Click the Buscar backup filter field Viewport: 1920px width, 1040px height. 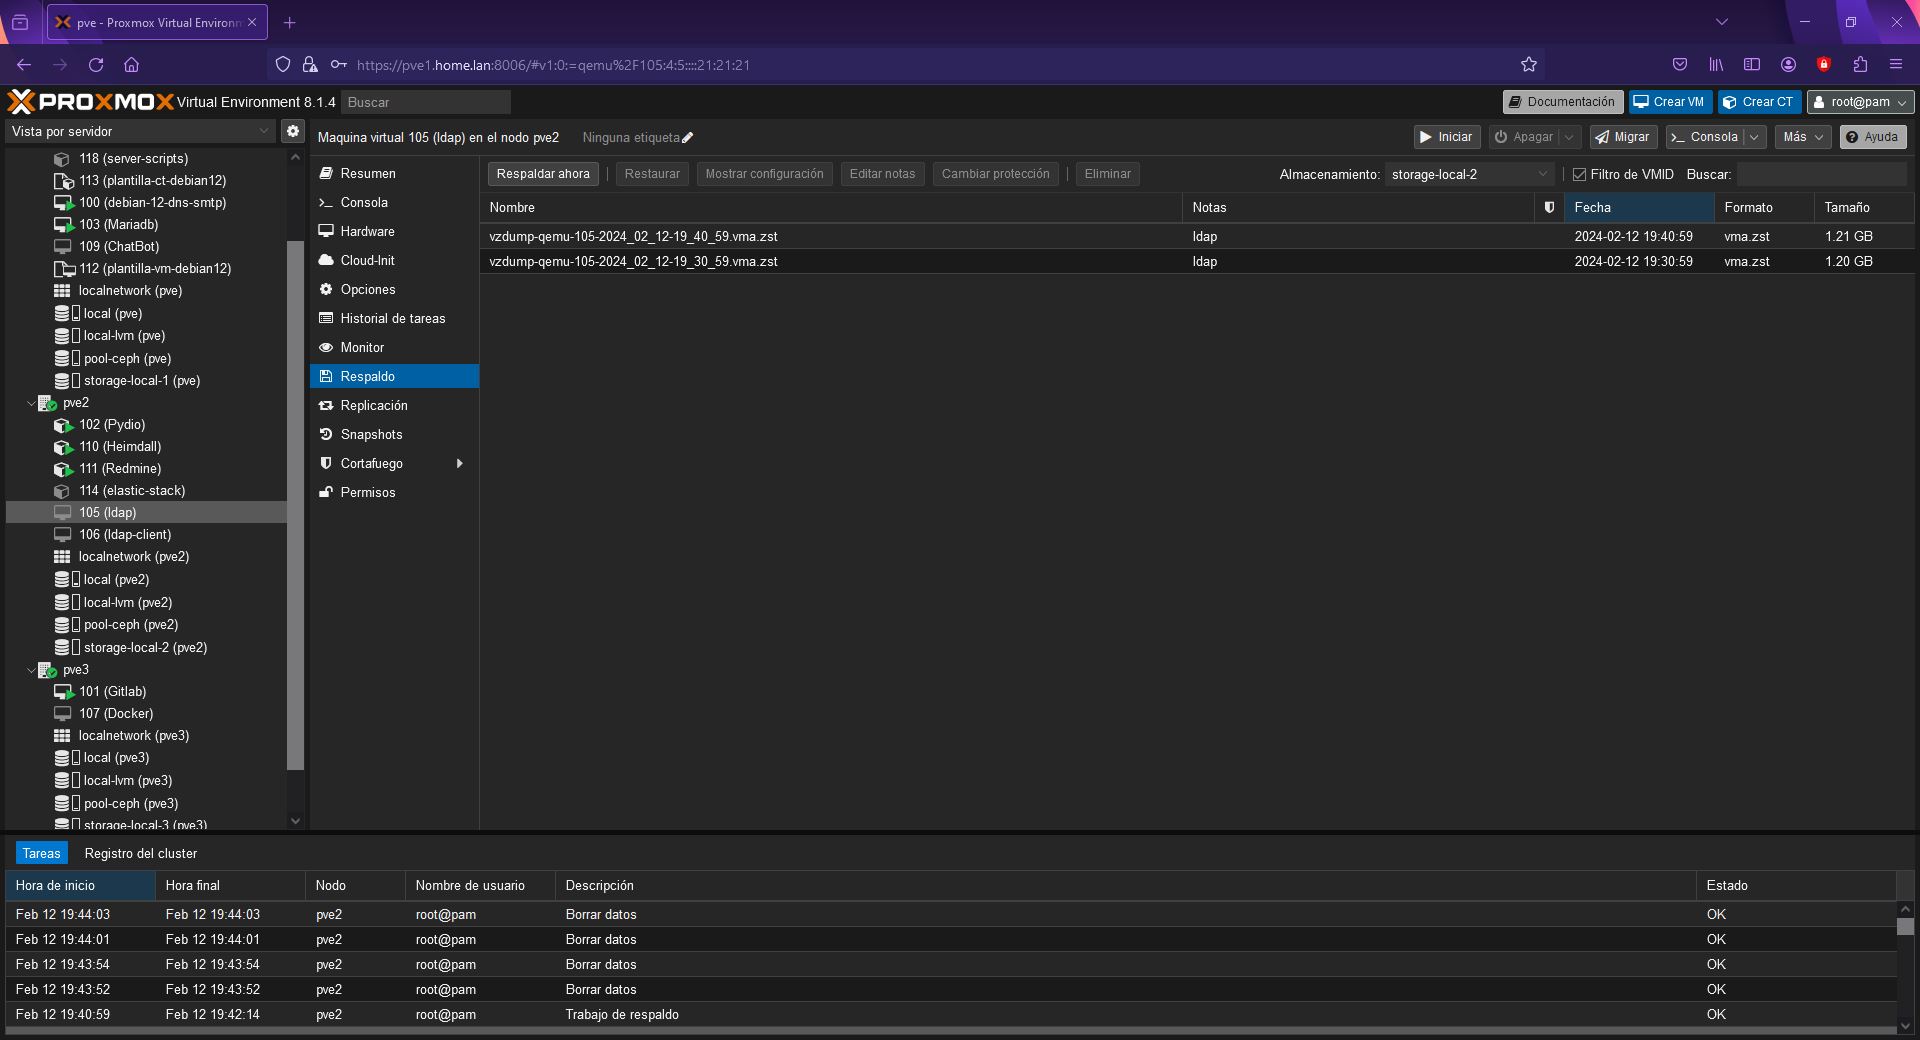[x=1822, y=174]
